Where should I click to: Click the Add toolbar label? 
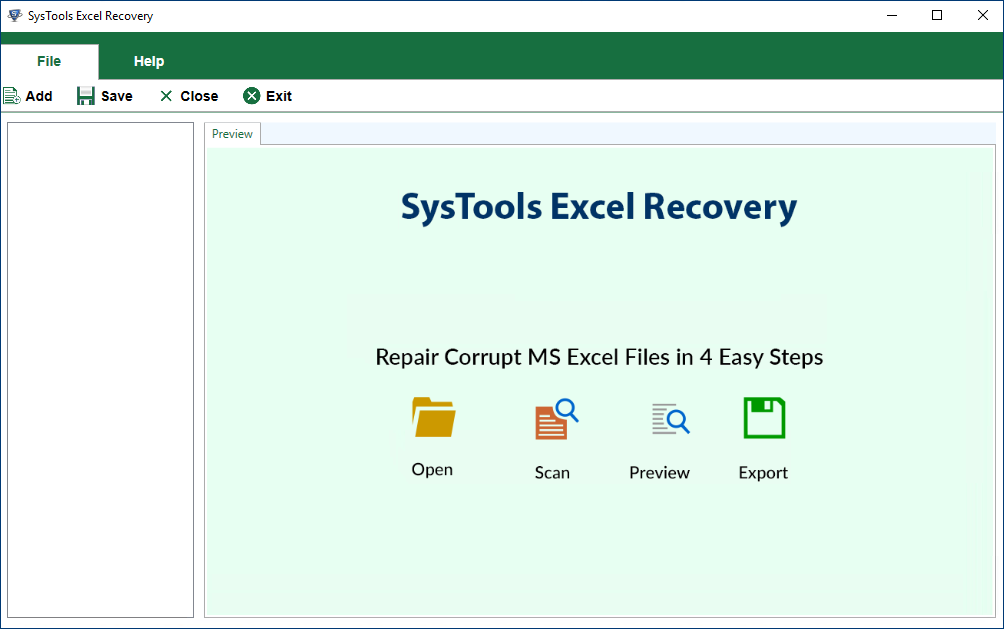[39, 96]
